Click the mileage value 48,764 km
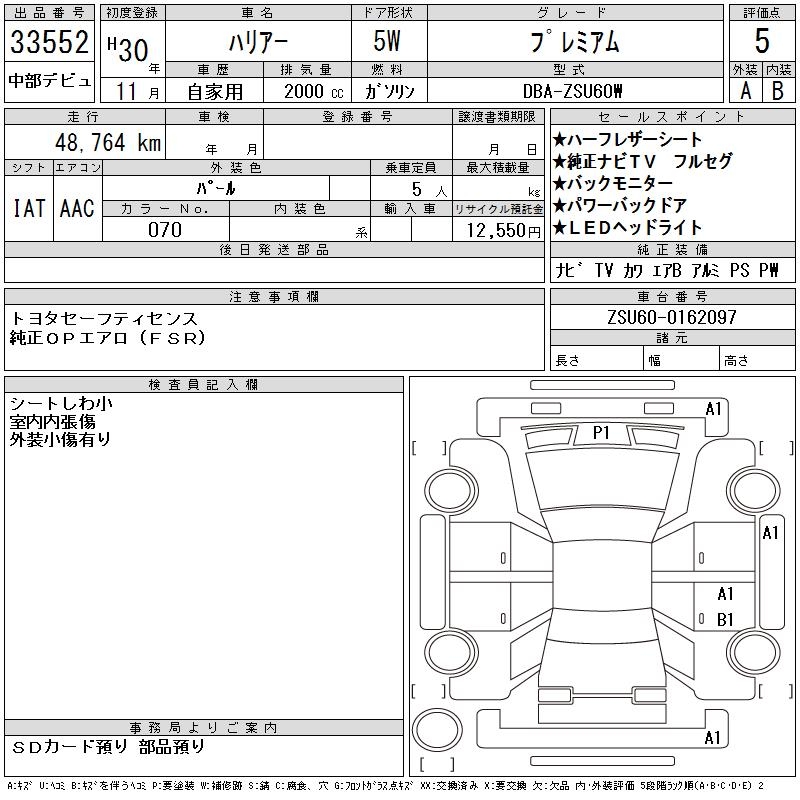 tap(108, 142)
